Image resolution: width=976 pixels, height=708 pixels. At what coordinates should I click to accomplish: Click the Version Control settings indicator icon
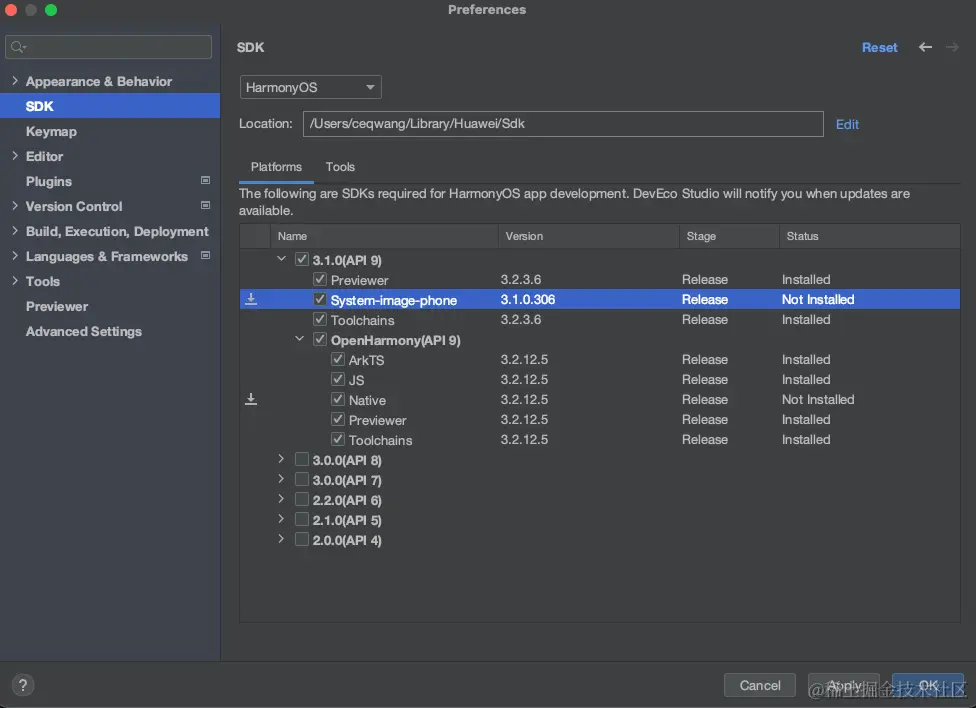pos(206,206)
